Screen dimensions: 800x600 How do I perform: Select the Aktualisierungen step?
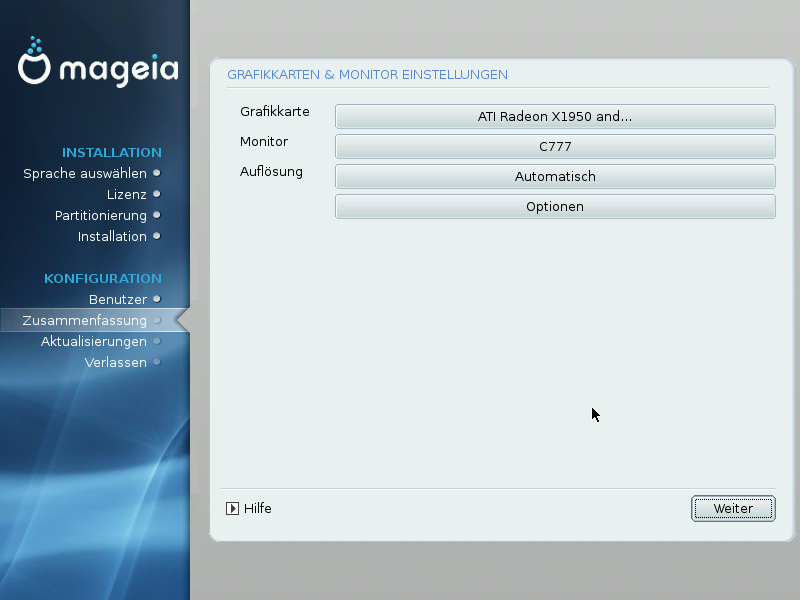coord(94,341)
